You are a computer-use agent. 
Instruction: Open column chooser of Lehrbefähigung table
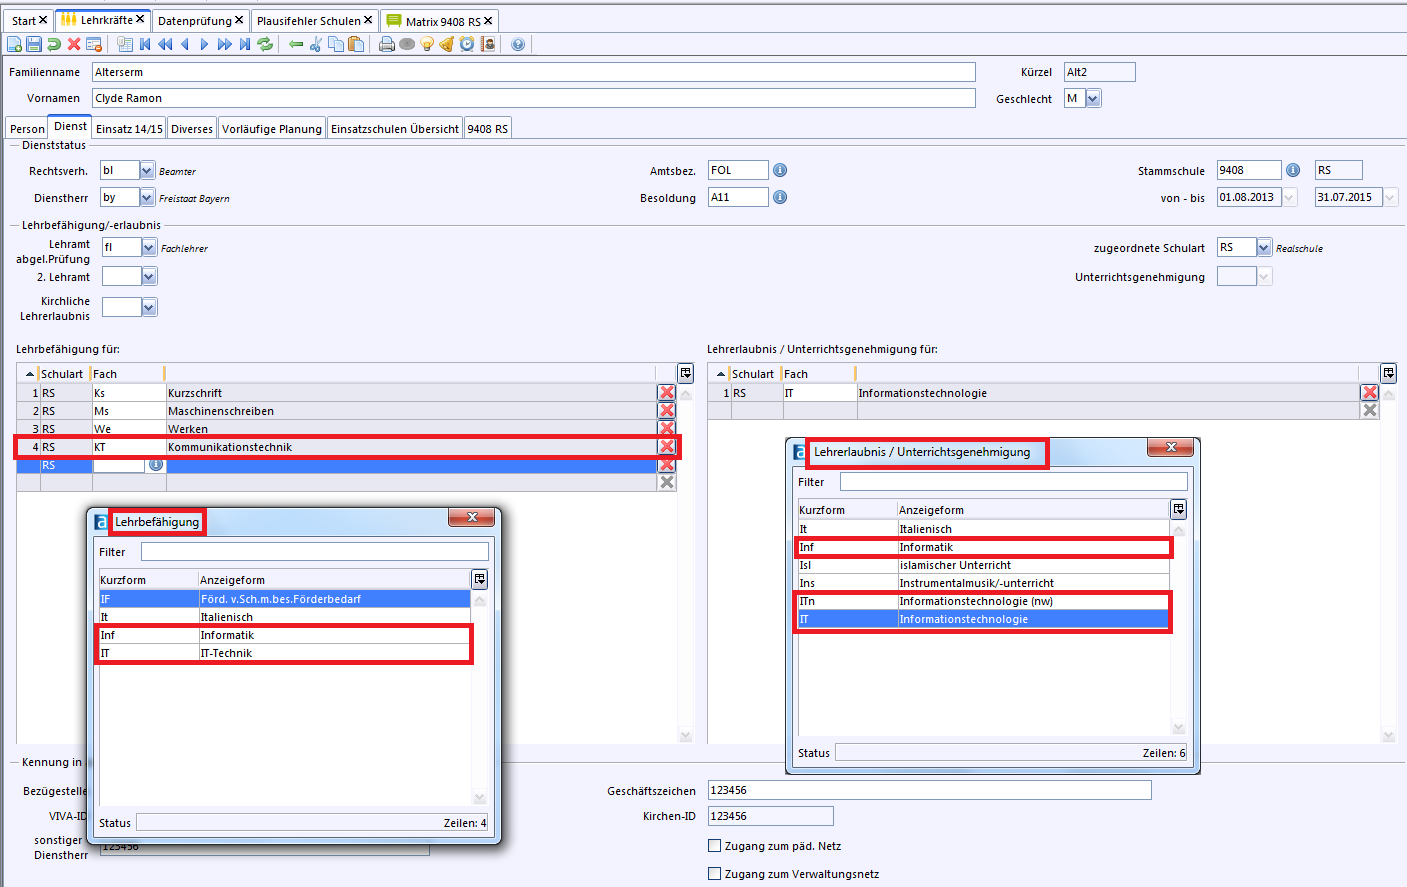pyautogui.click(x=686, y=373)
